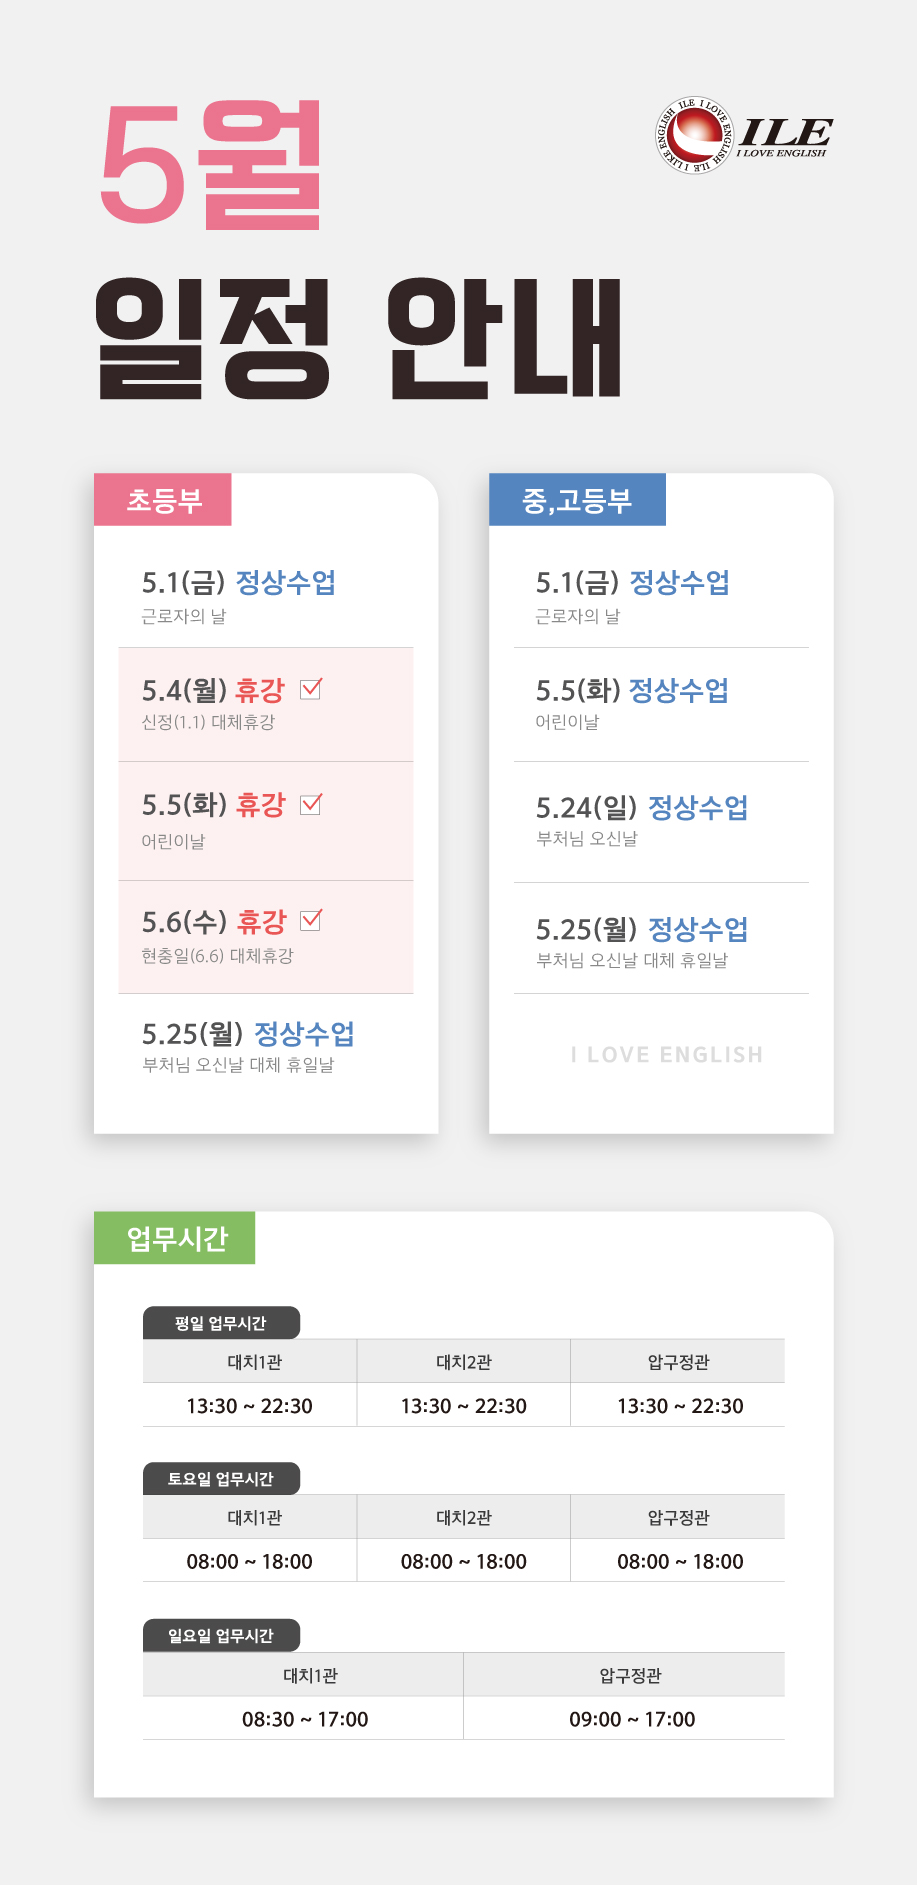
Task: Toggle the checkbox beside 5.4(월) 휴강
Action: [x=311, y=688]
